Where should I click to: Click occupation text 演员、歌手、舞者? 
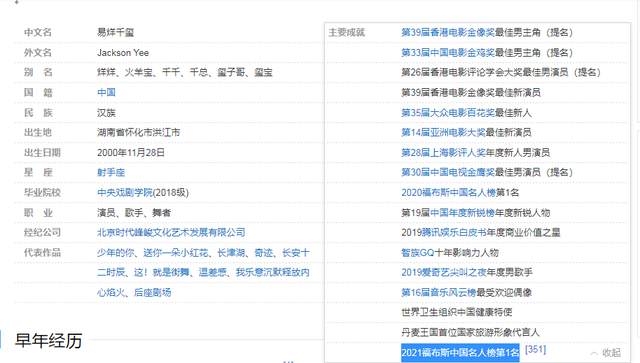pos(134,213)
